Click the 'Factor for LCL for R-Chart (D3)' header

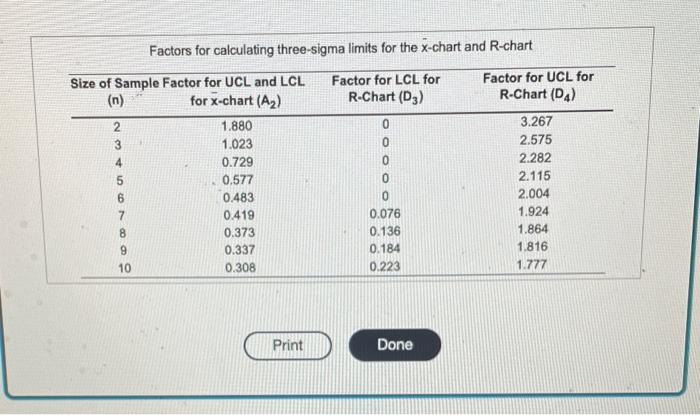(386, 88)
